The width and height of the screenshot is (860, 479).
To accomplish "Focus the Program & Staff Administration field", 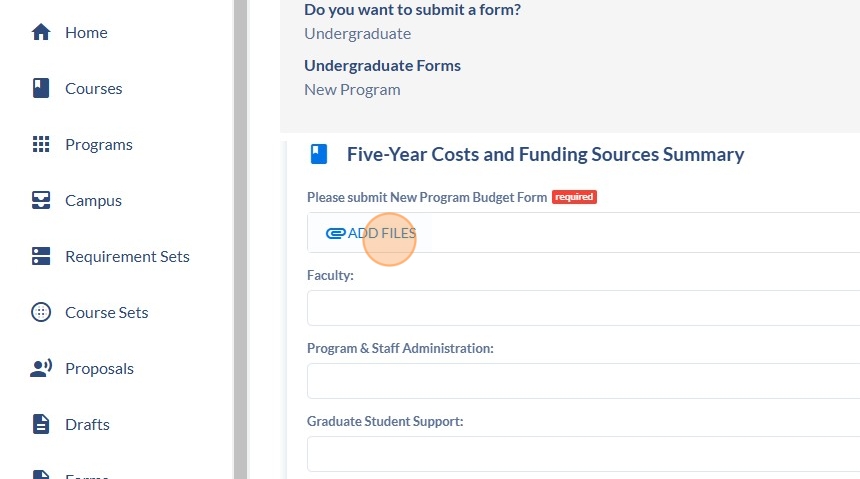I will 584,381.
